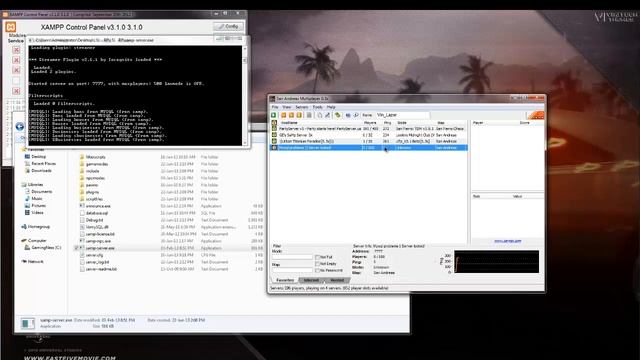The width and height of the screenshot is (640, 360).
Task: Click the SA-MP orange logo at toolbar right
Action: coord(536,115)
